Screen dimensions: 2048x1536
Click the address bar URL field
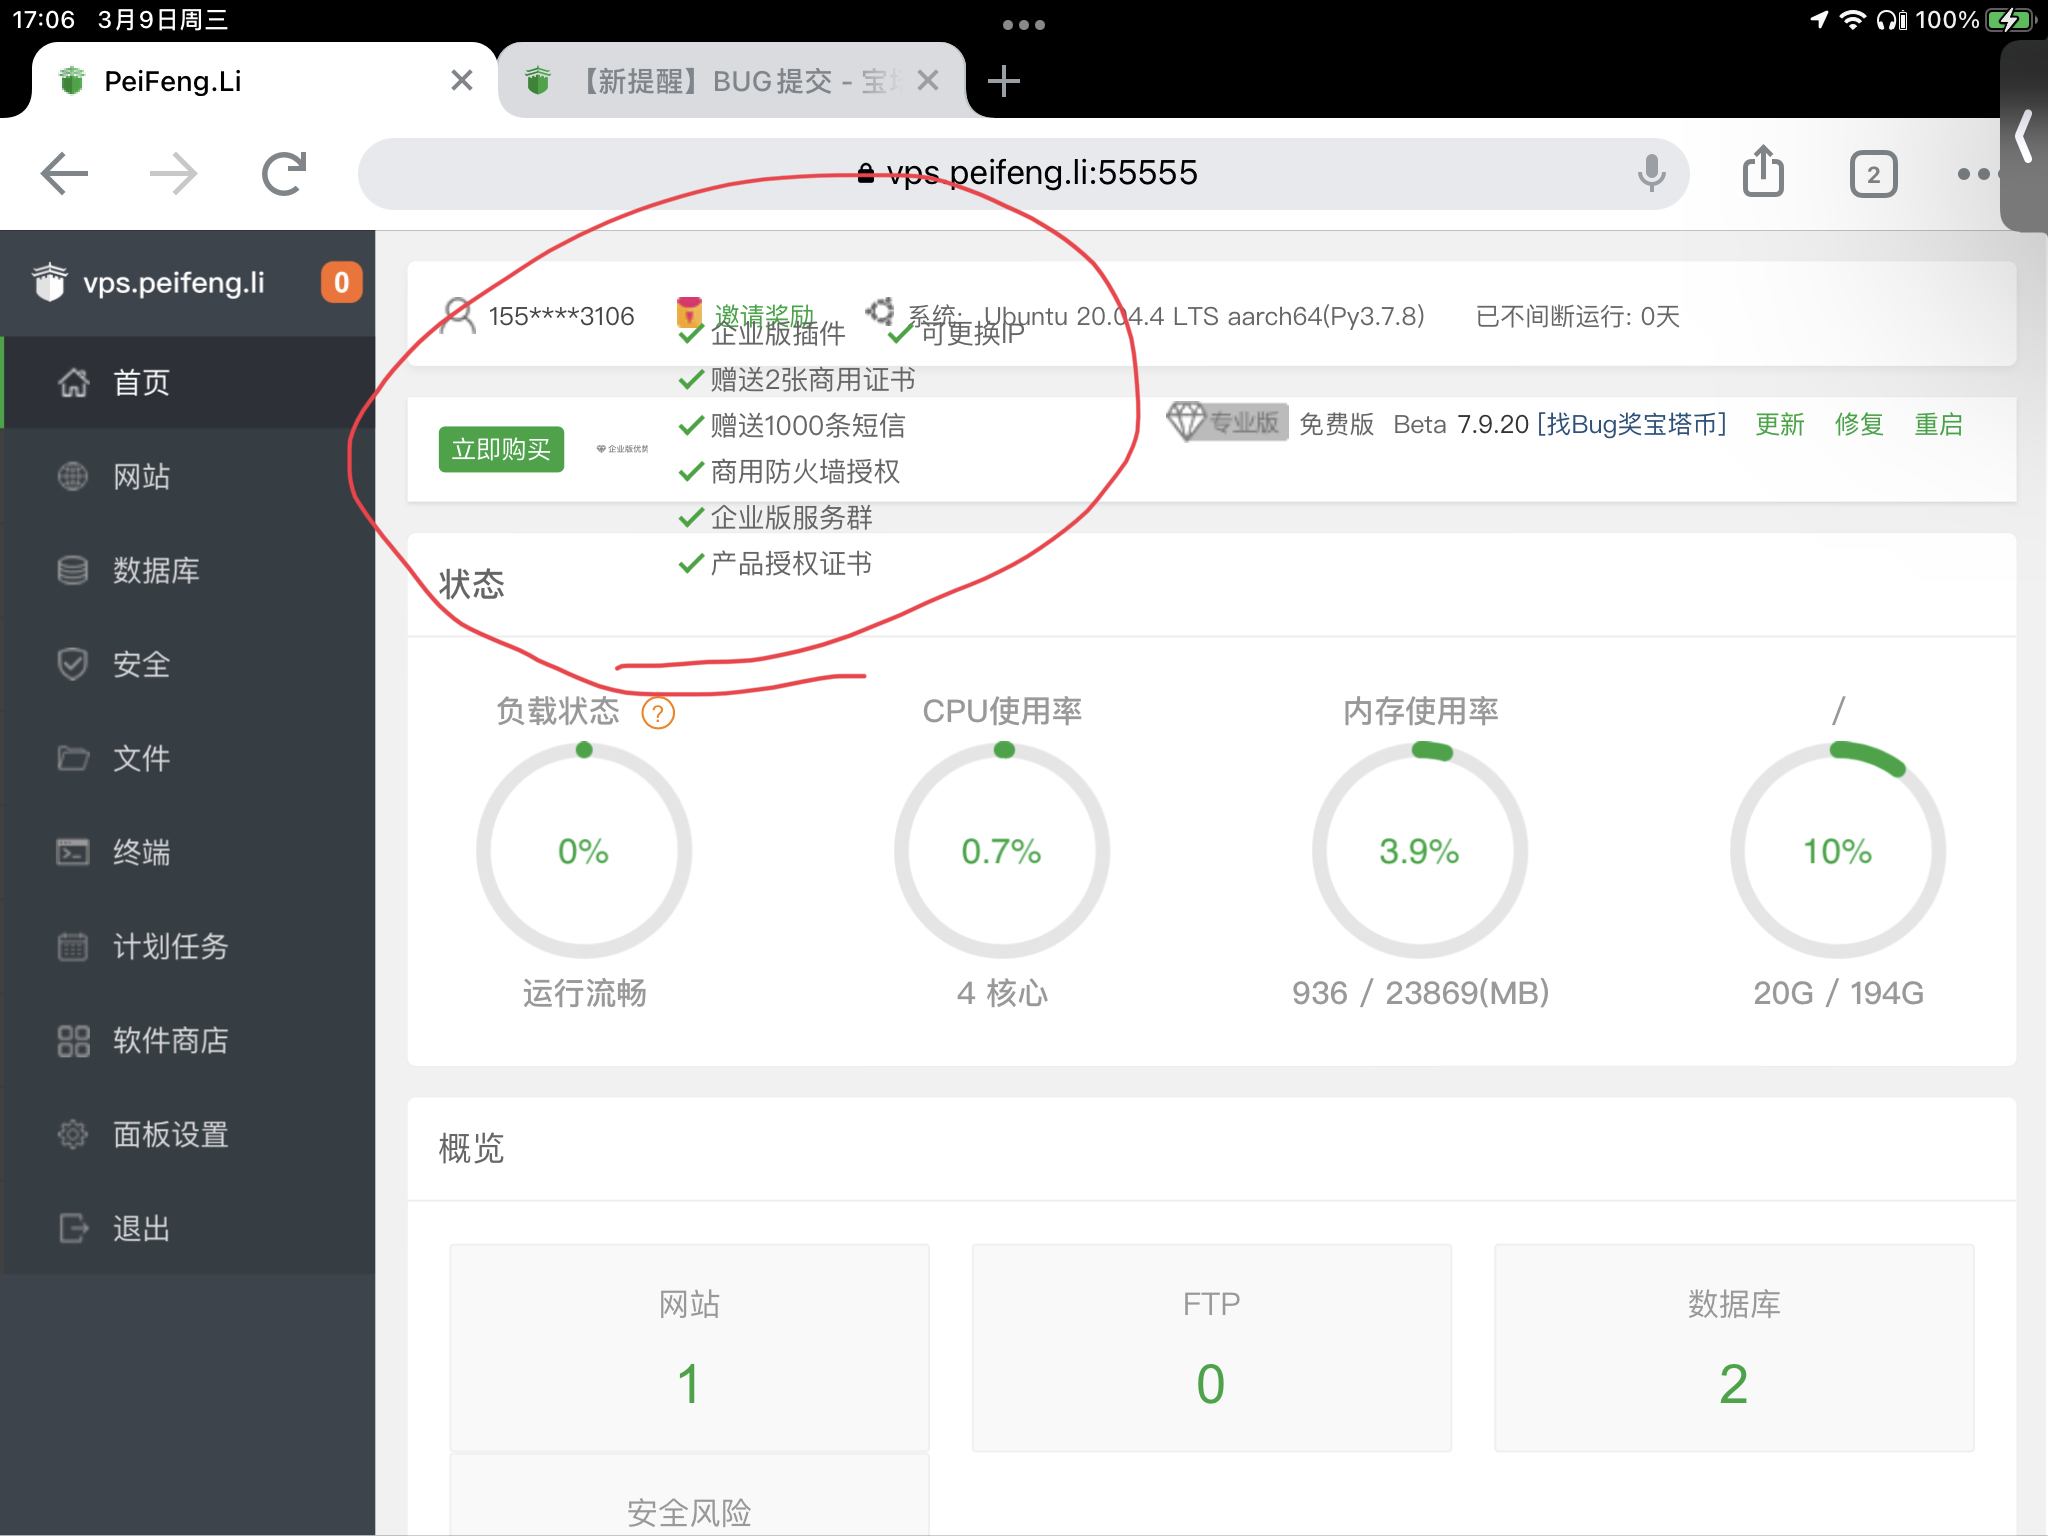click(1024, 174)
